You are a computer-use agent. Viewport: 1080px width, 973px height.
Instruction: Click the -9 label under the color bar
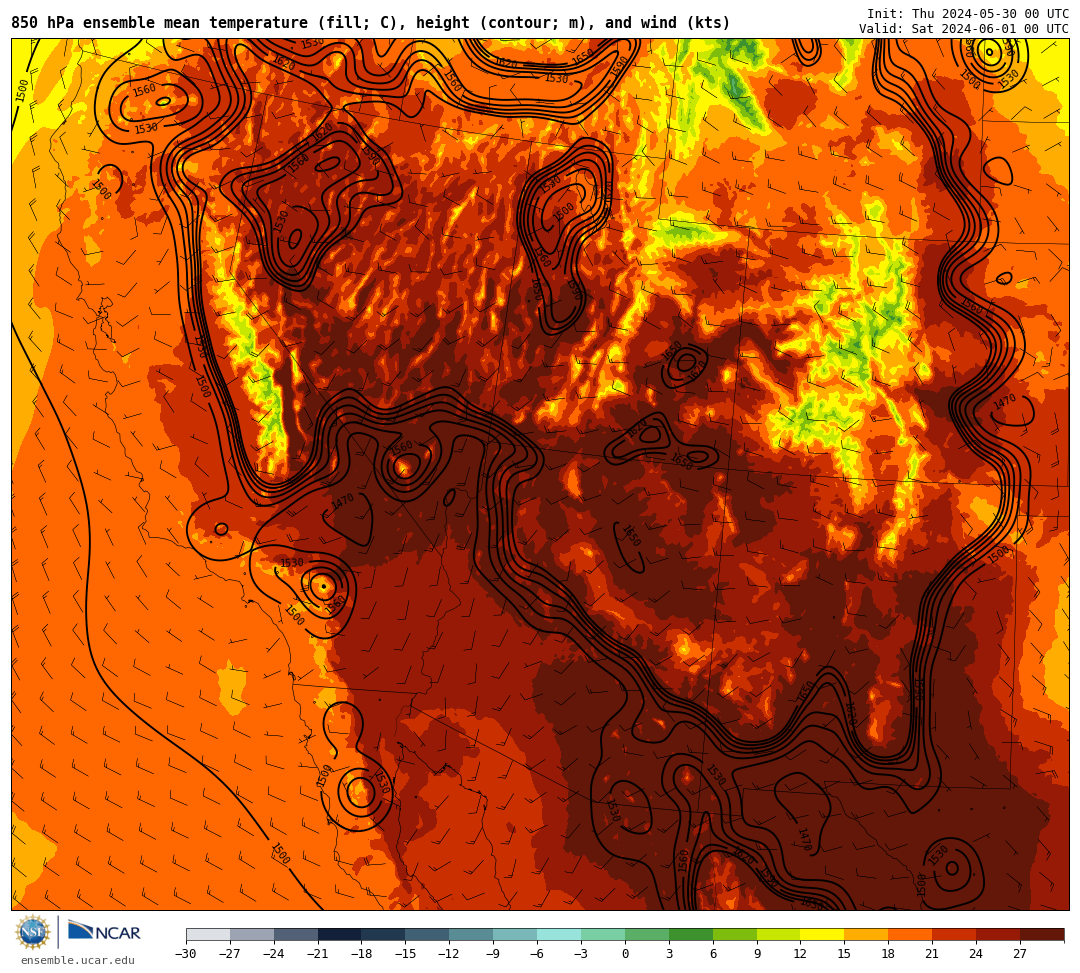(x=493, y=954)
